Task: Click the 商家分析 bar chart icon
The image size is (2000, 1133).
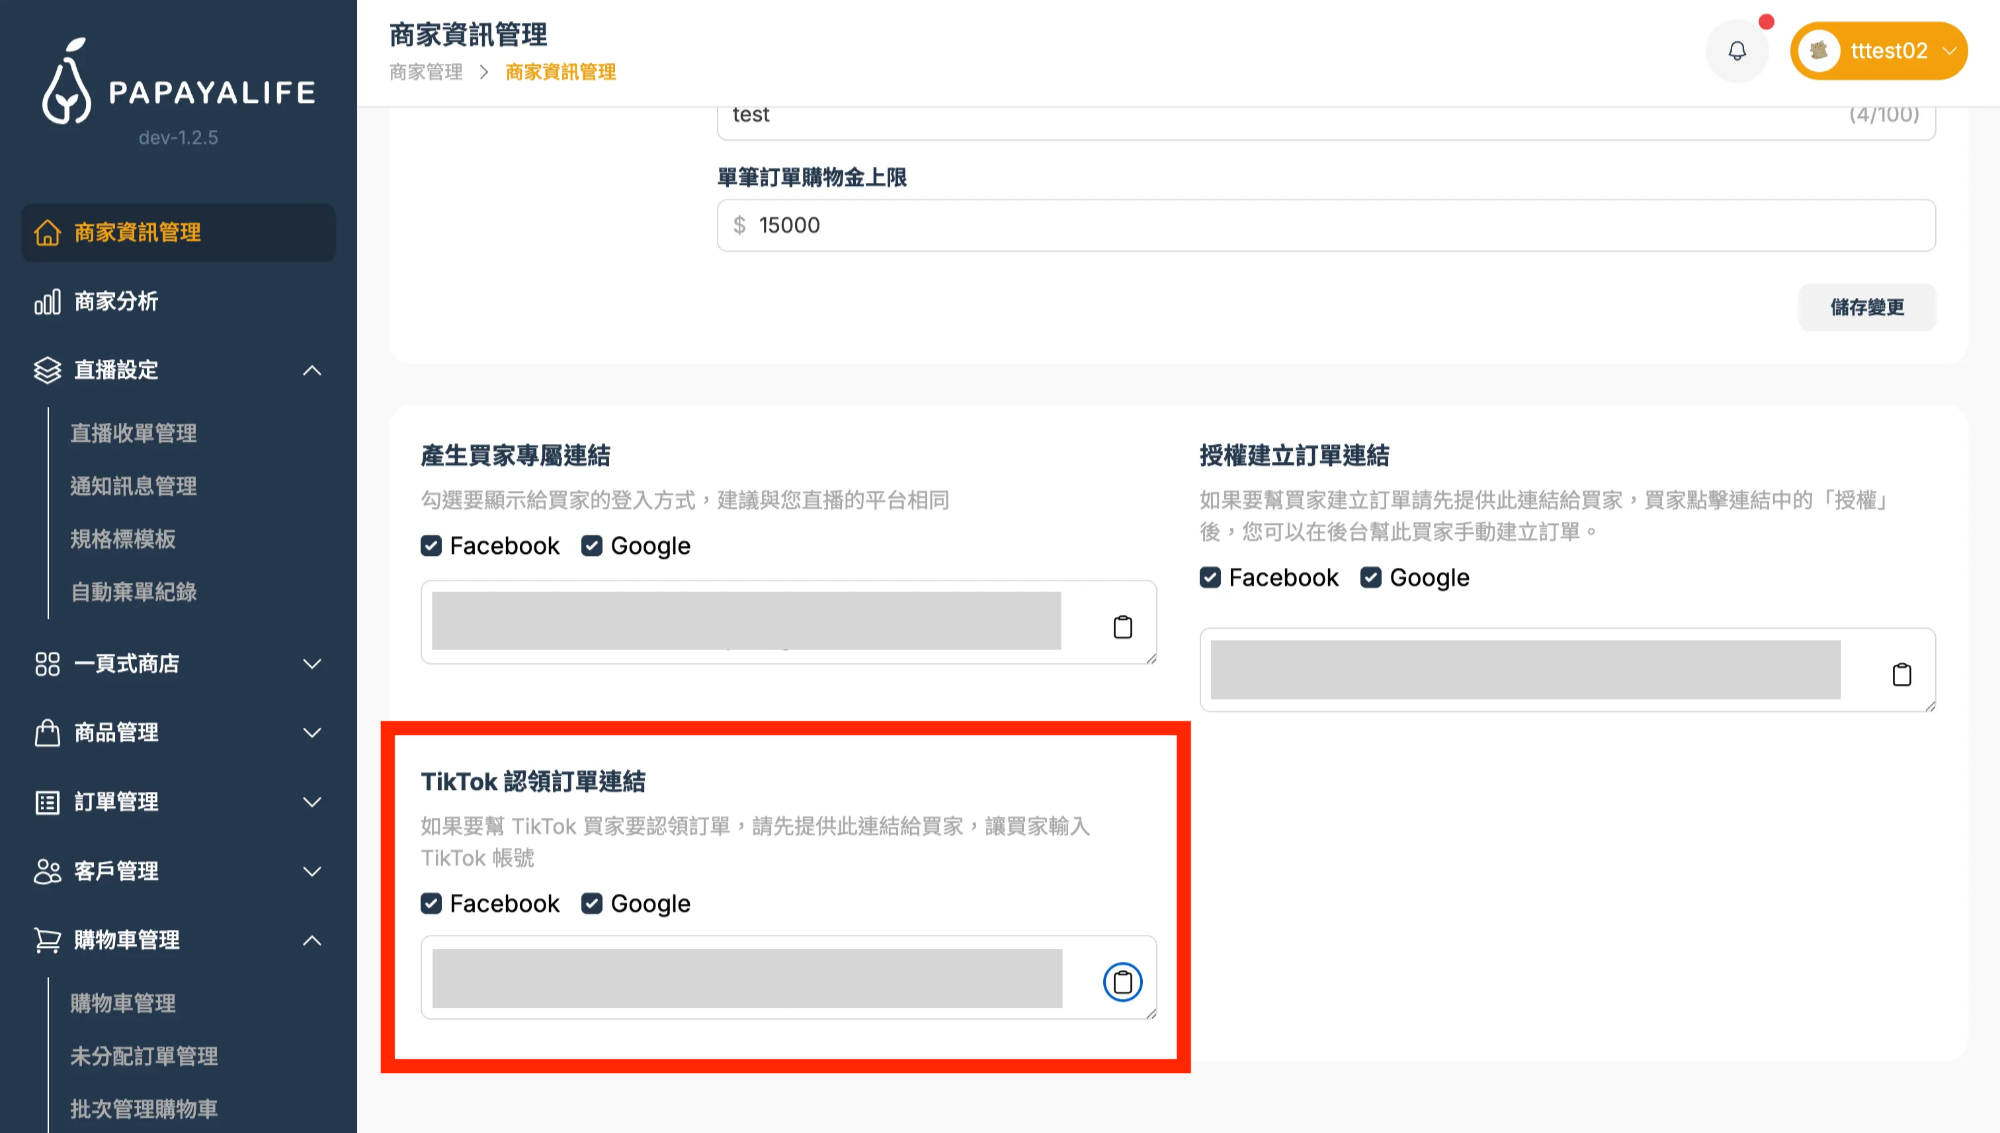Action: [x=47, y=302]
